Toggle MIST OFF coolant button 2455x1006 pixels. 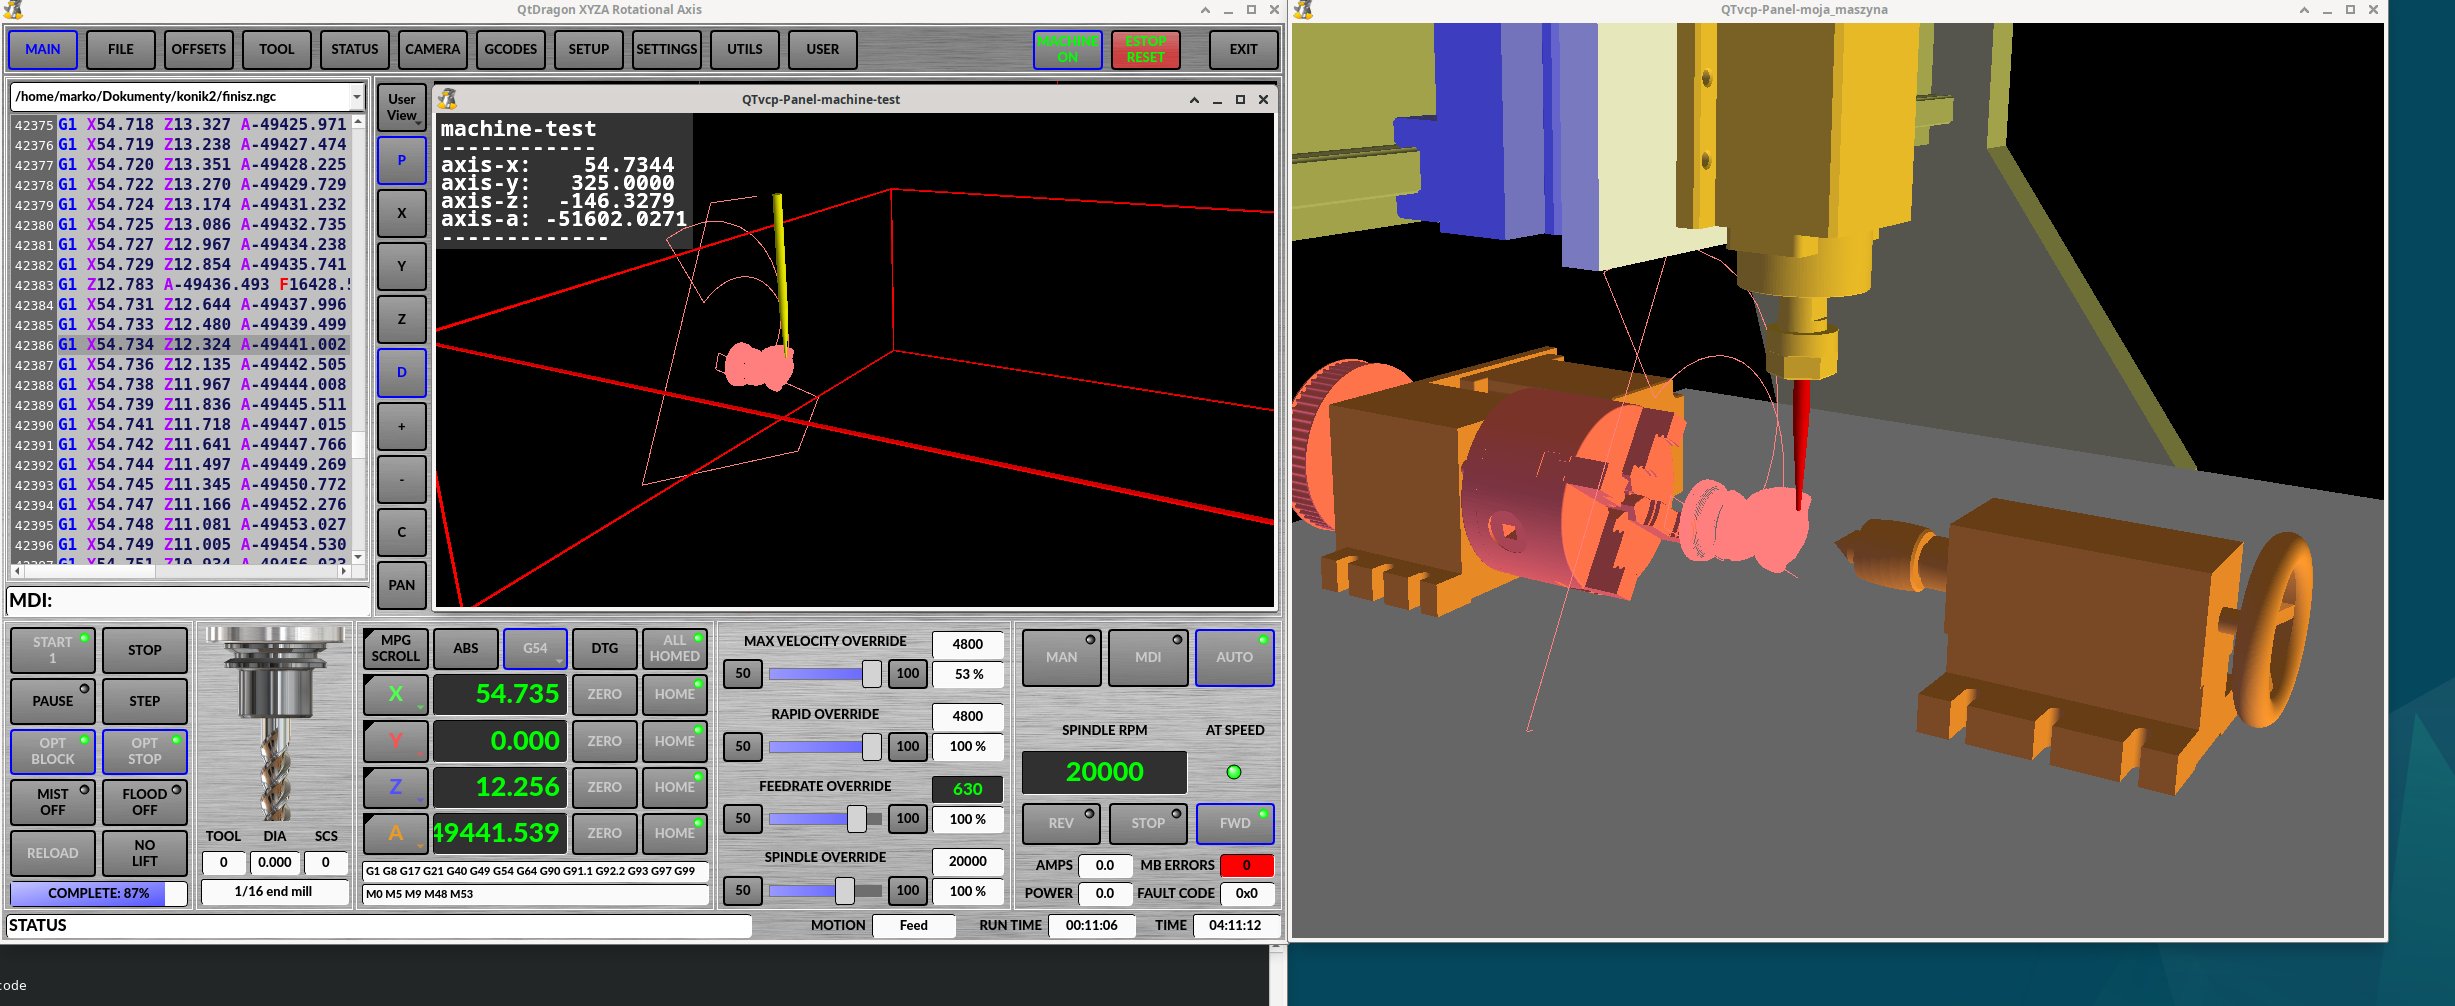pos(52,801)
